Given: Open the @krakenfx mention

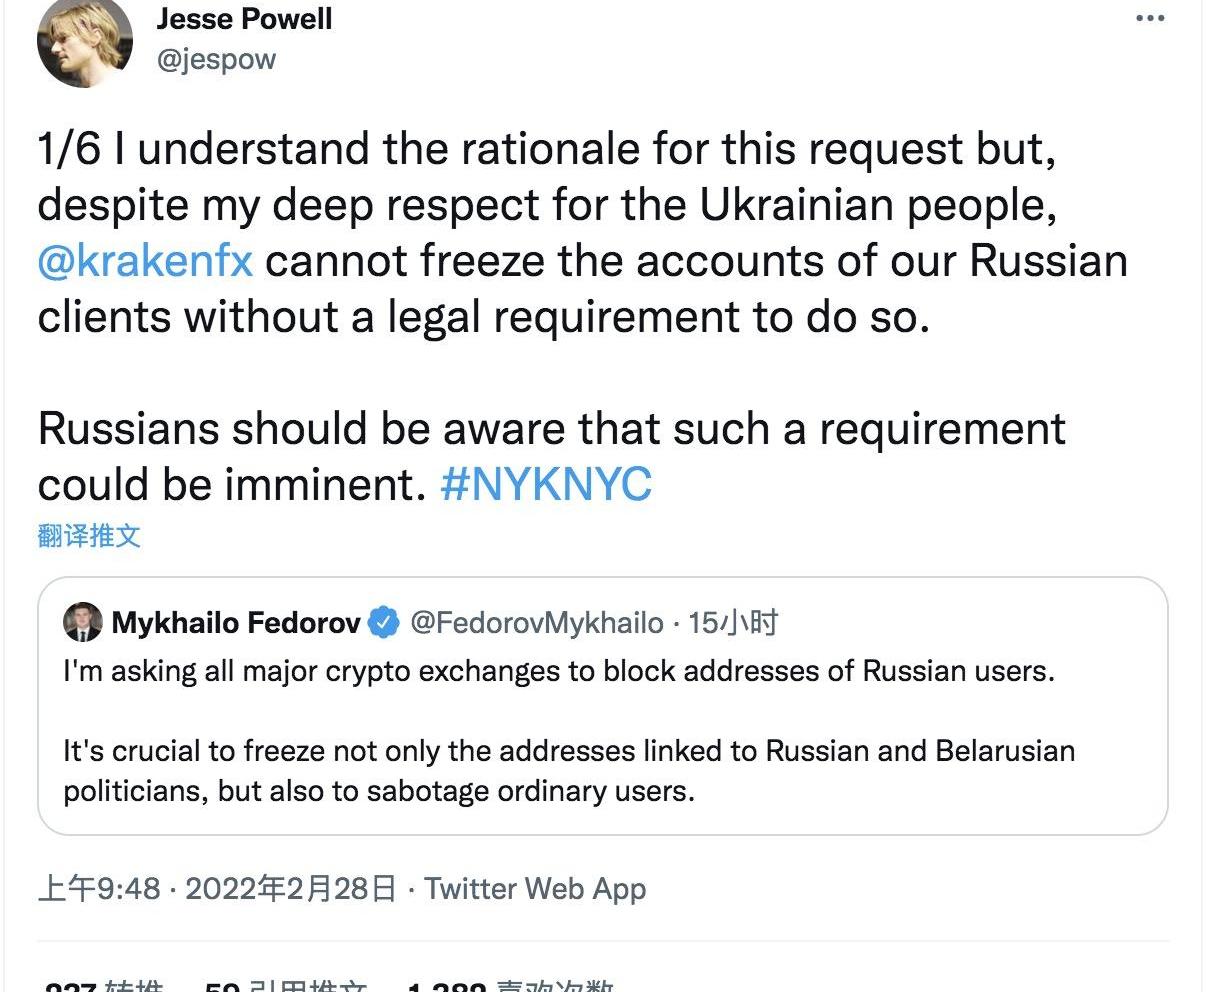Looking at the screenshot, I should (145, 261).
